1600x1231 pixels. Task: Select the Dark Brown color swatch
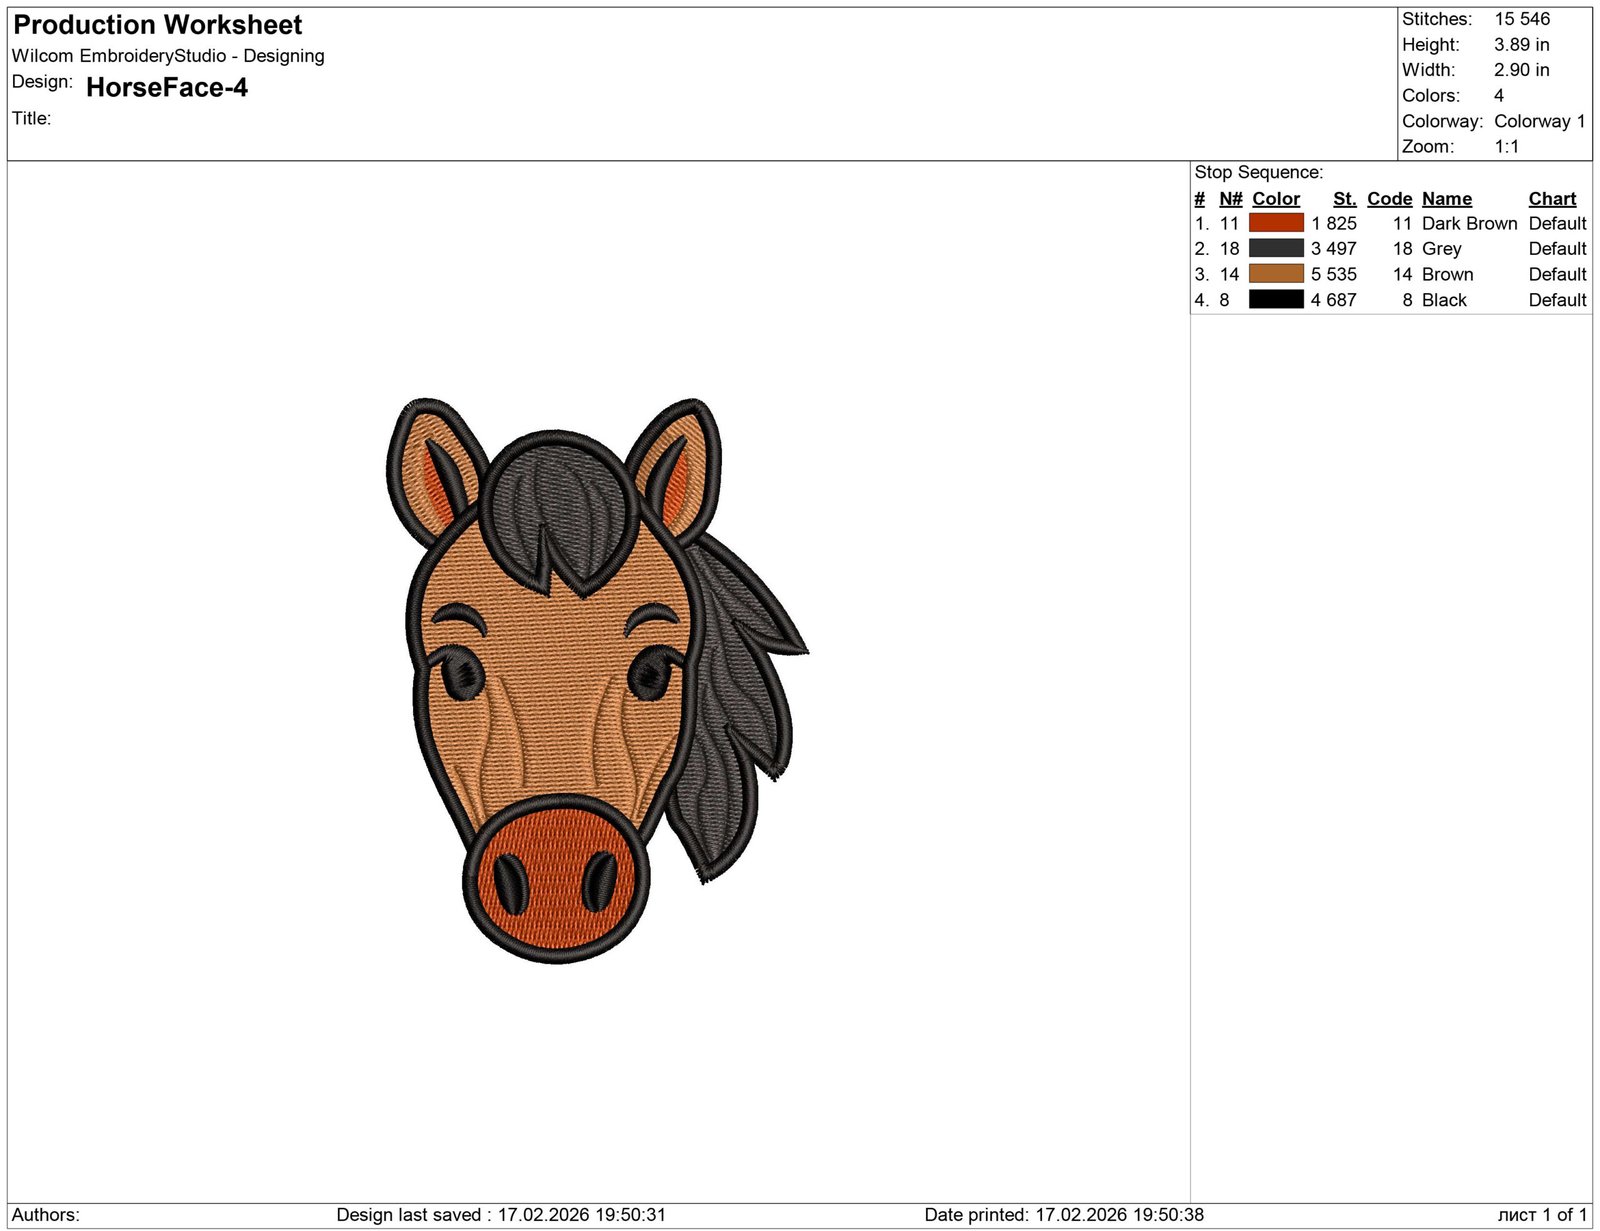1275,223
